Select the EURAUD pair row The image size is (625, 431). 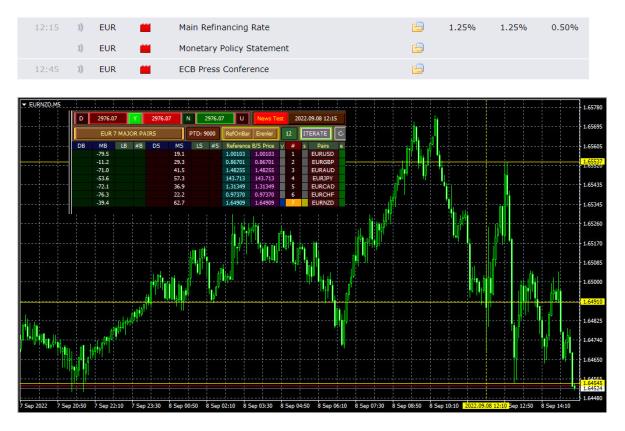[323, 170]
